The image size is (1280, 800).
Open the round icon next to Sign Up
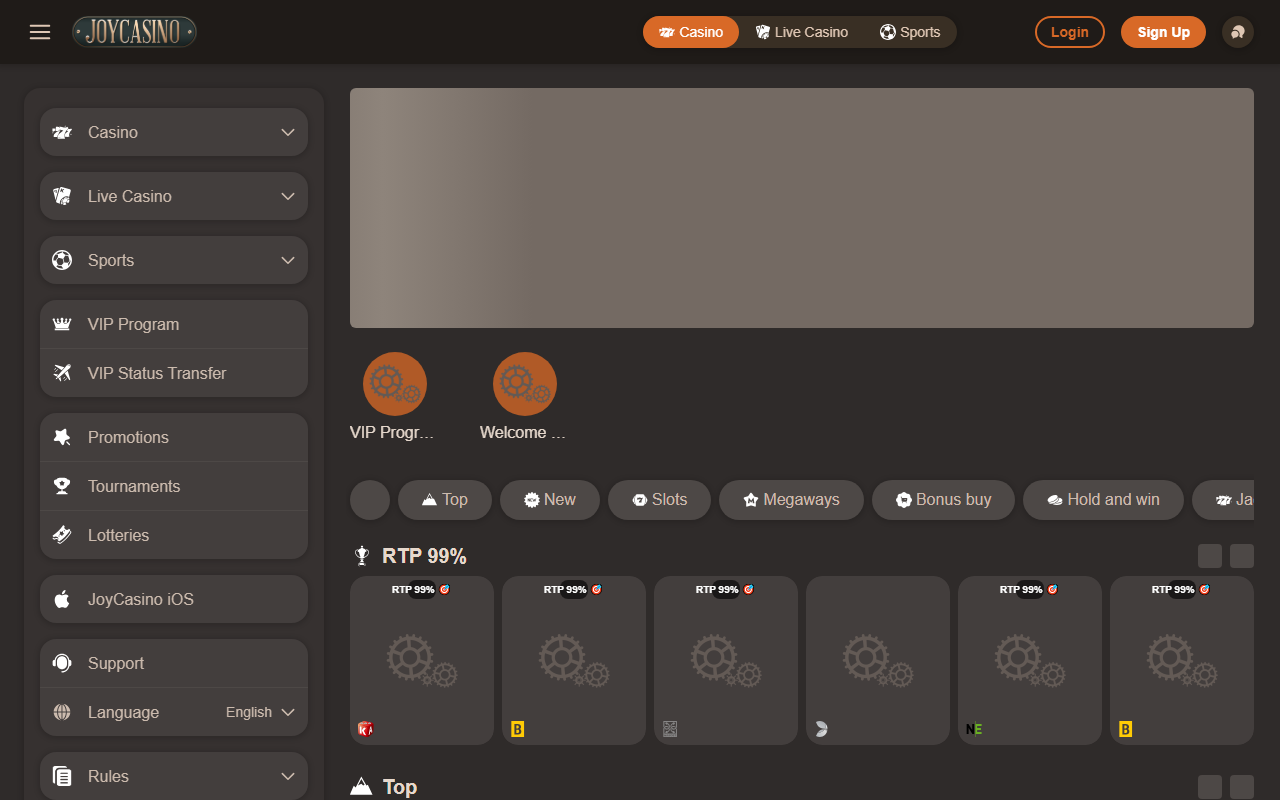pyautogui.click(x=1238, y=32)
